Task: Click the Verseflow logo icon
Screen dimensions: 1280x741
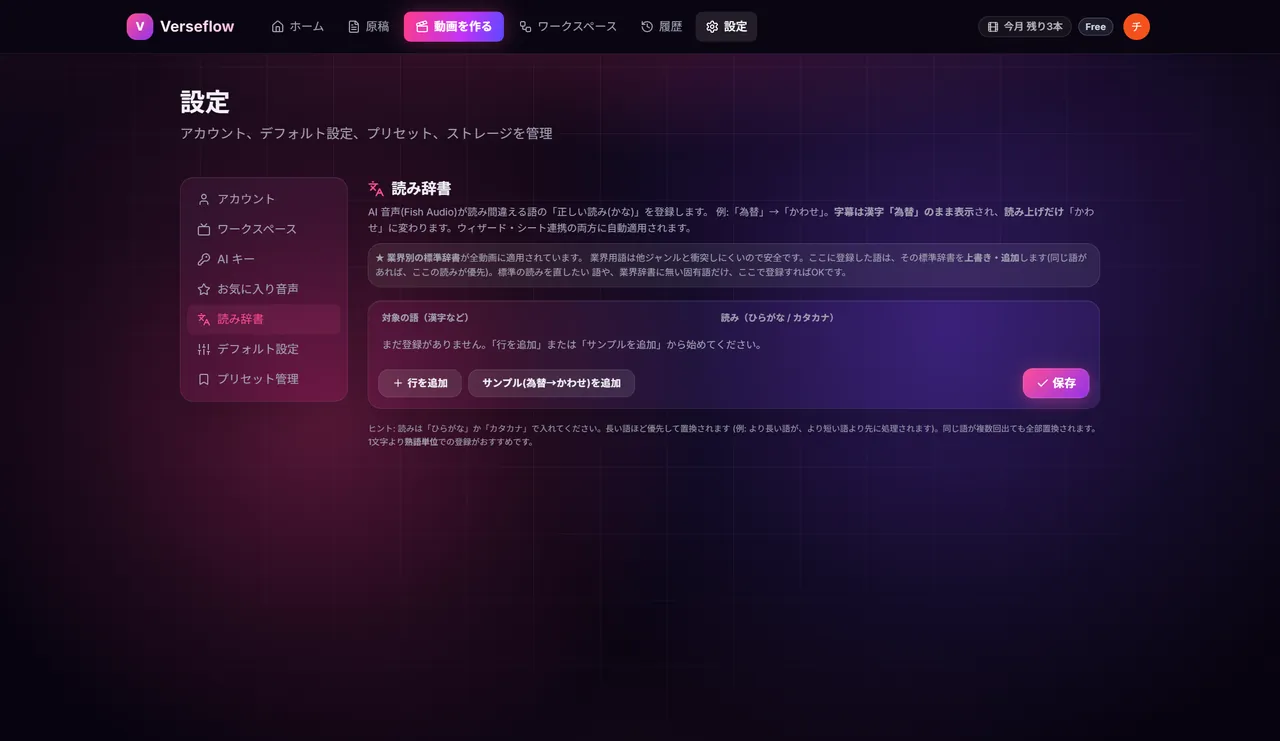Action: point(140,27)
